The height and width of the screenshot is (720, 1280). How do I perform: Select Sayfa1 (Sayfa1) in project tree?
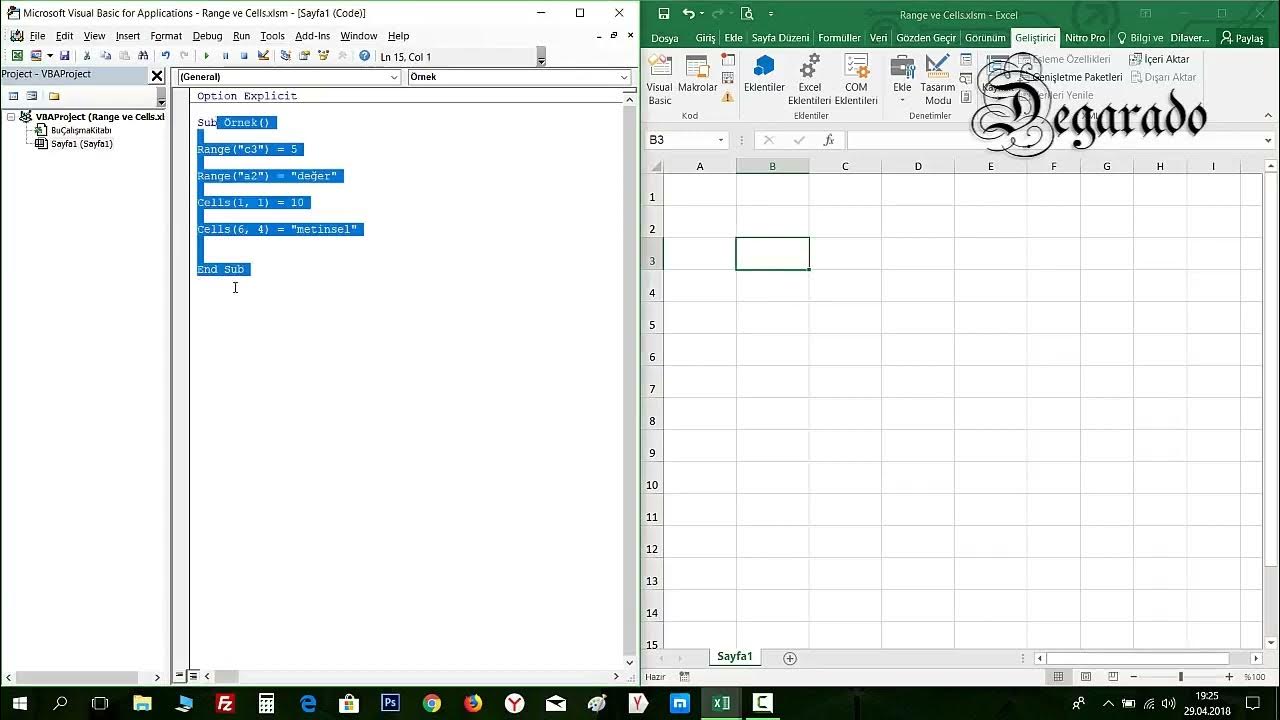(81, 144)
